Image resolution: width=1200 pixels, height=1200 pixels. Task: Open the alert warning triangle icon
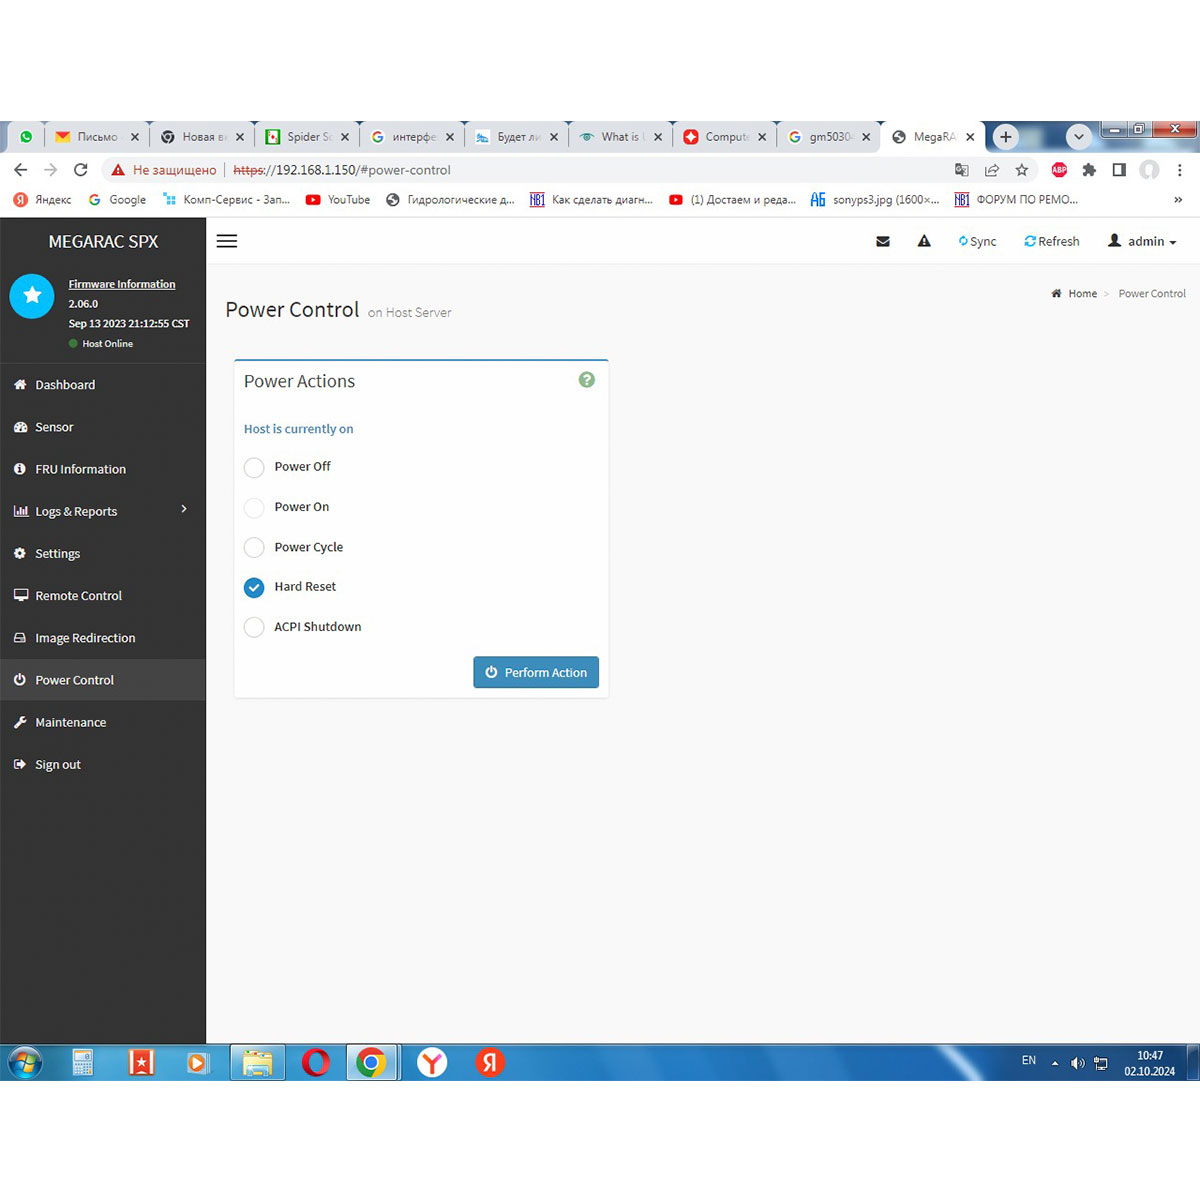[924, 241]
